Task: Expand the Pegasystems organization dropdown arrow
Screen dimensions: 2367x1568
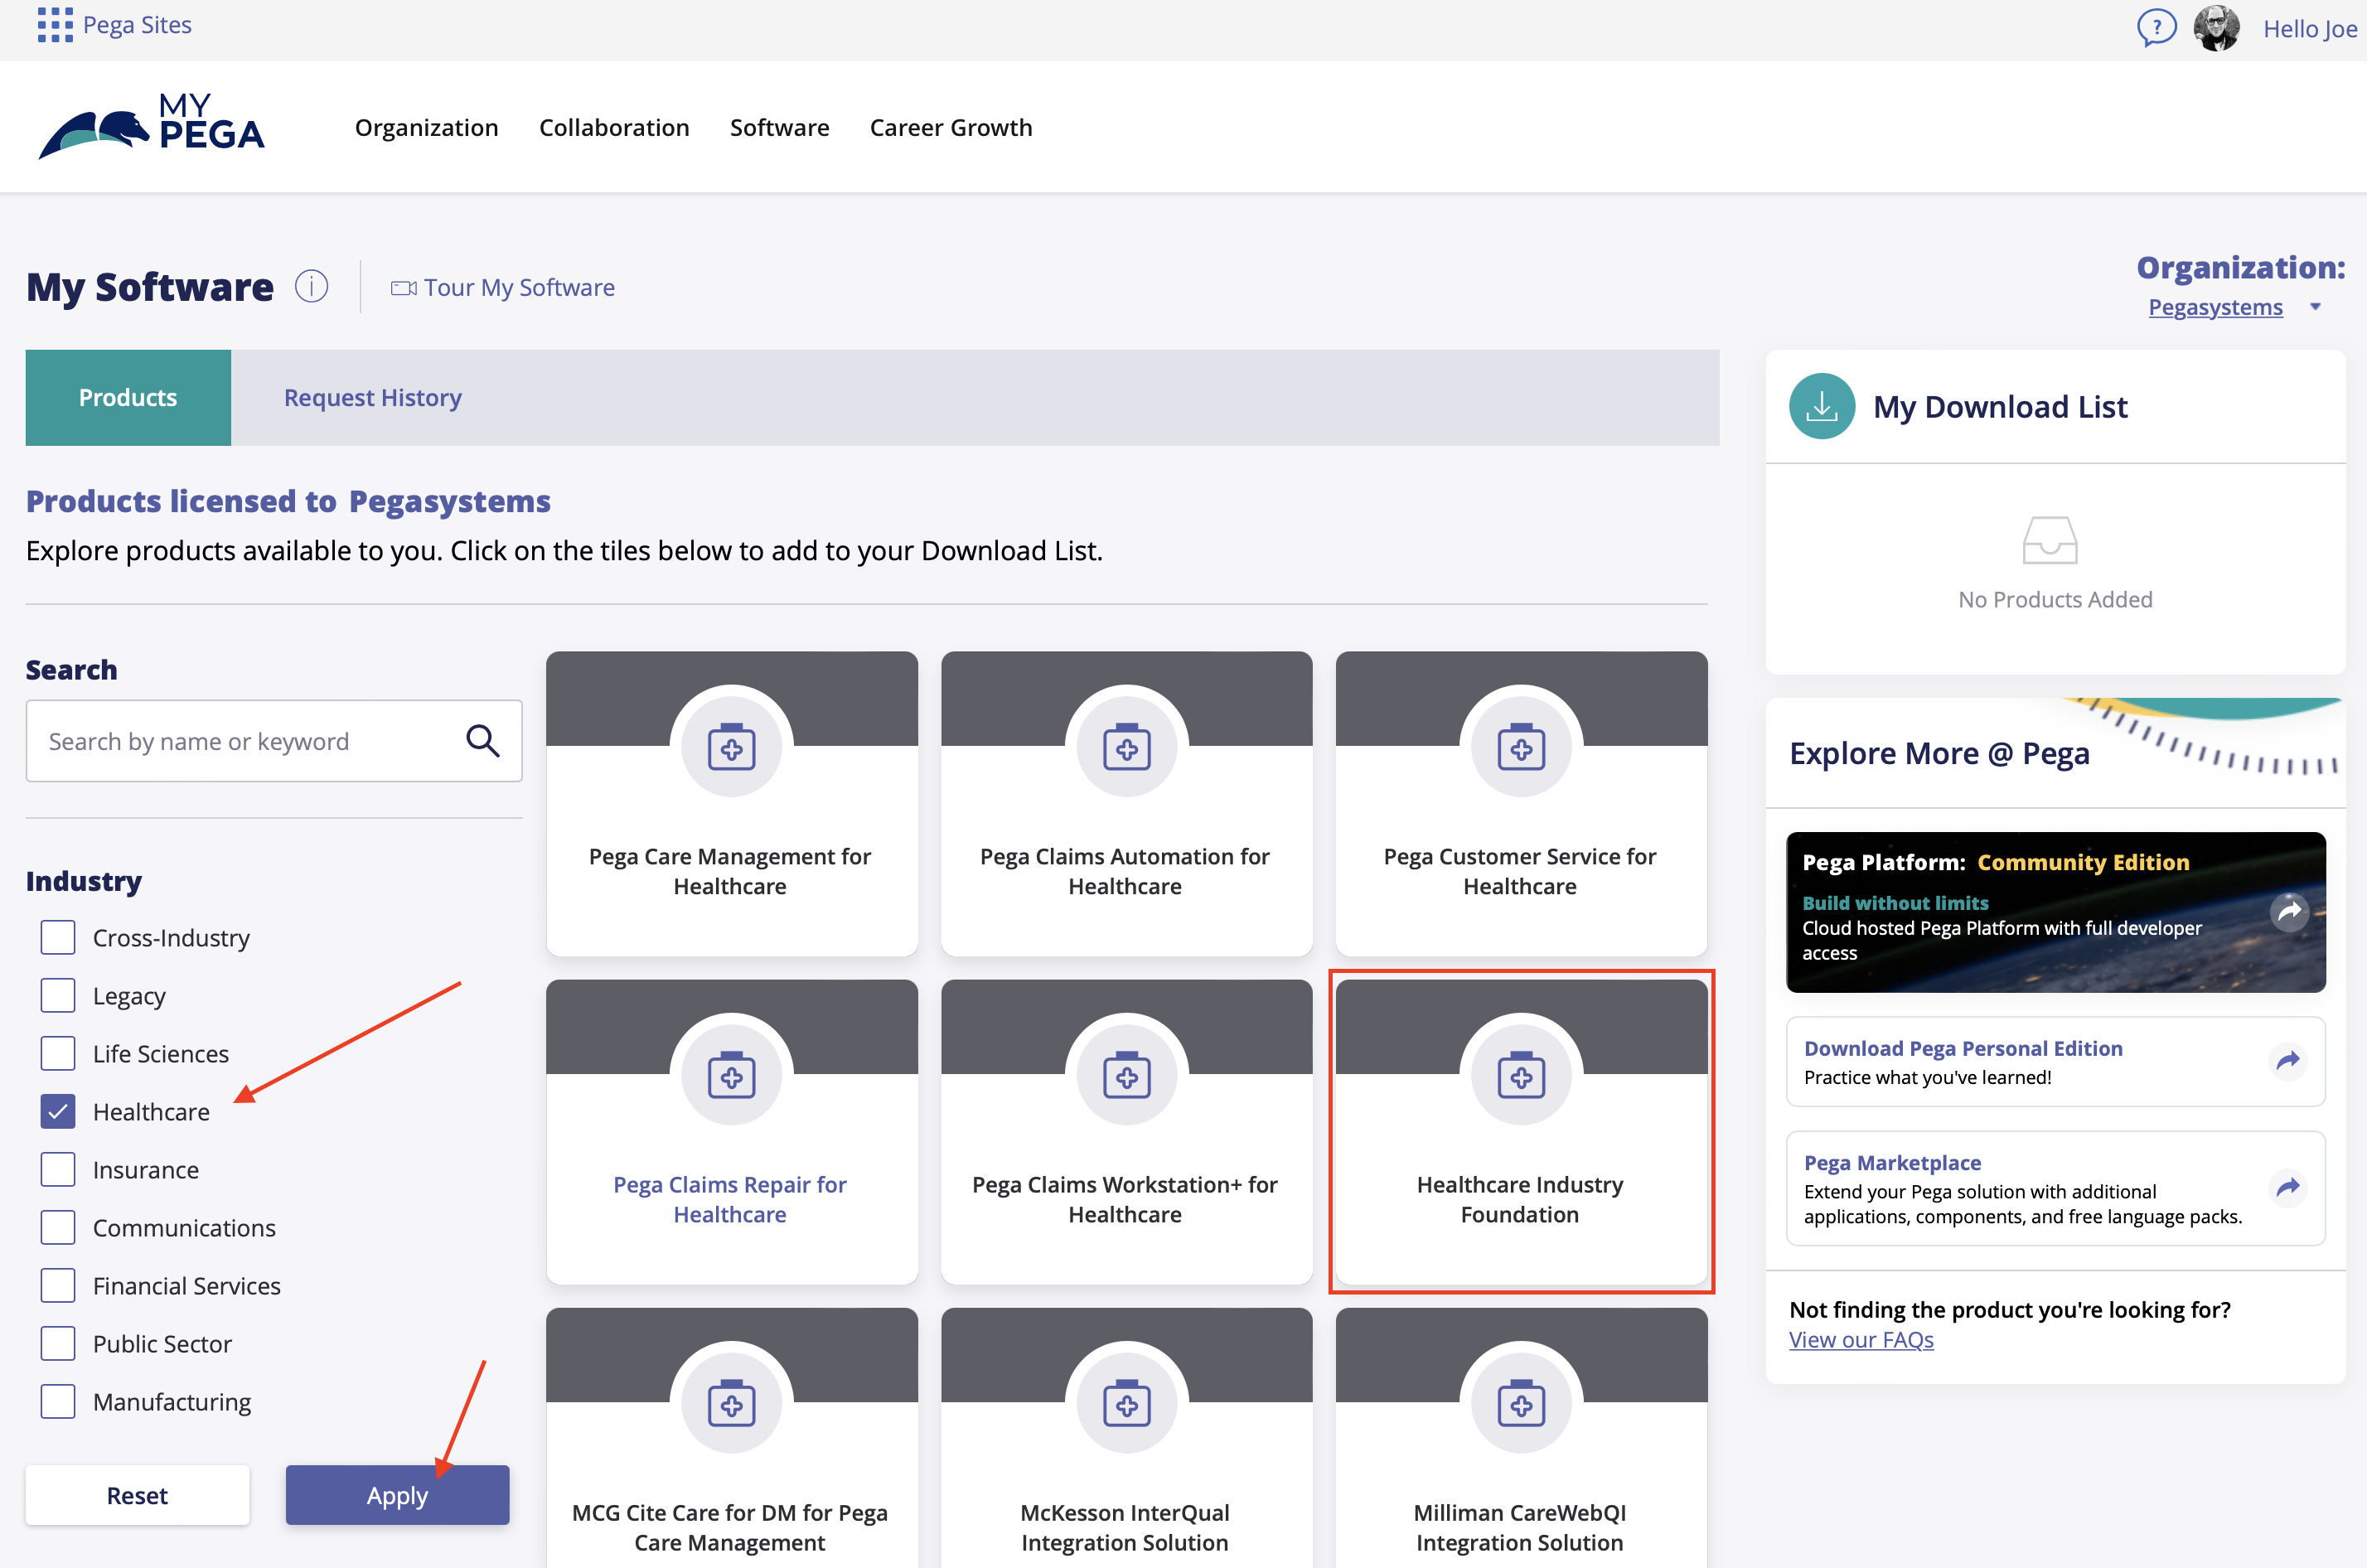Action: tap(2315, 307)
